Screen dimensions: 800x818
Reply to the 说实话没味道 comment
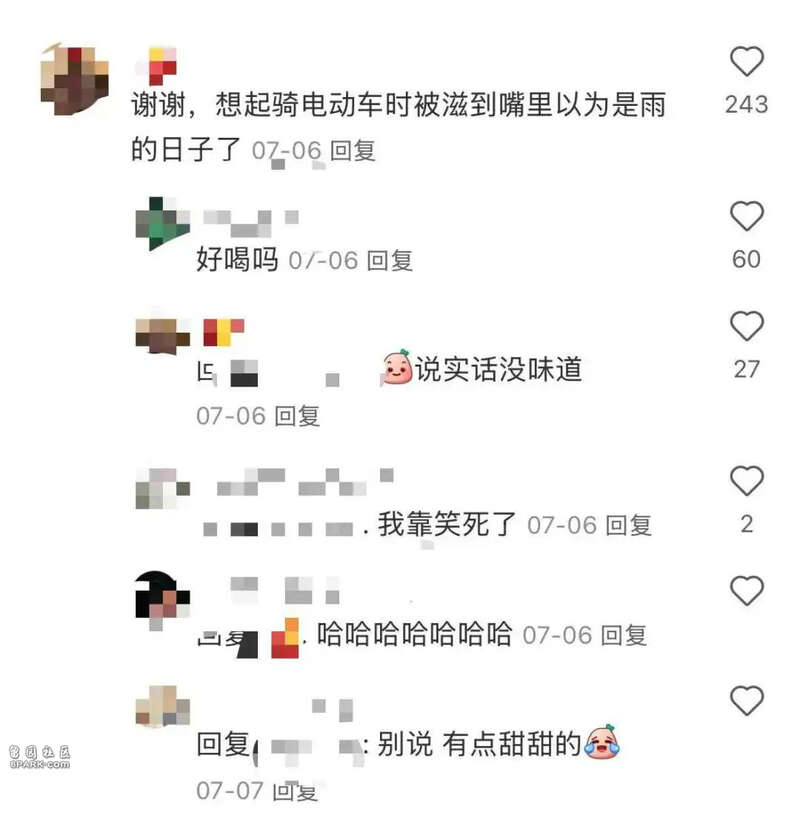click(x=297, y=416)
